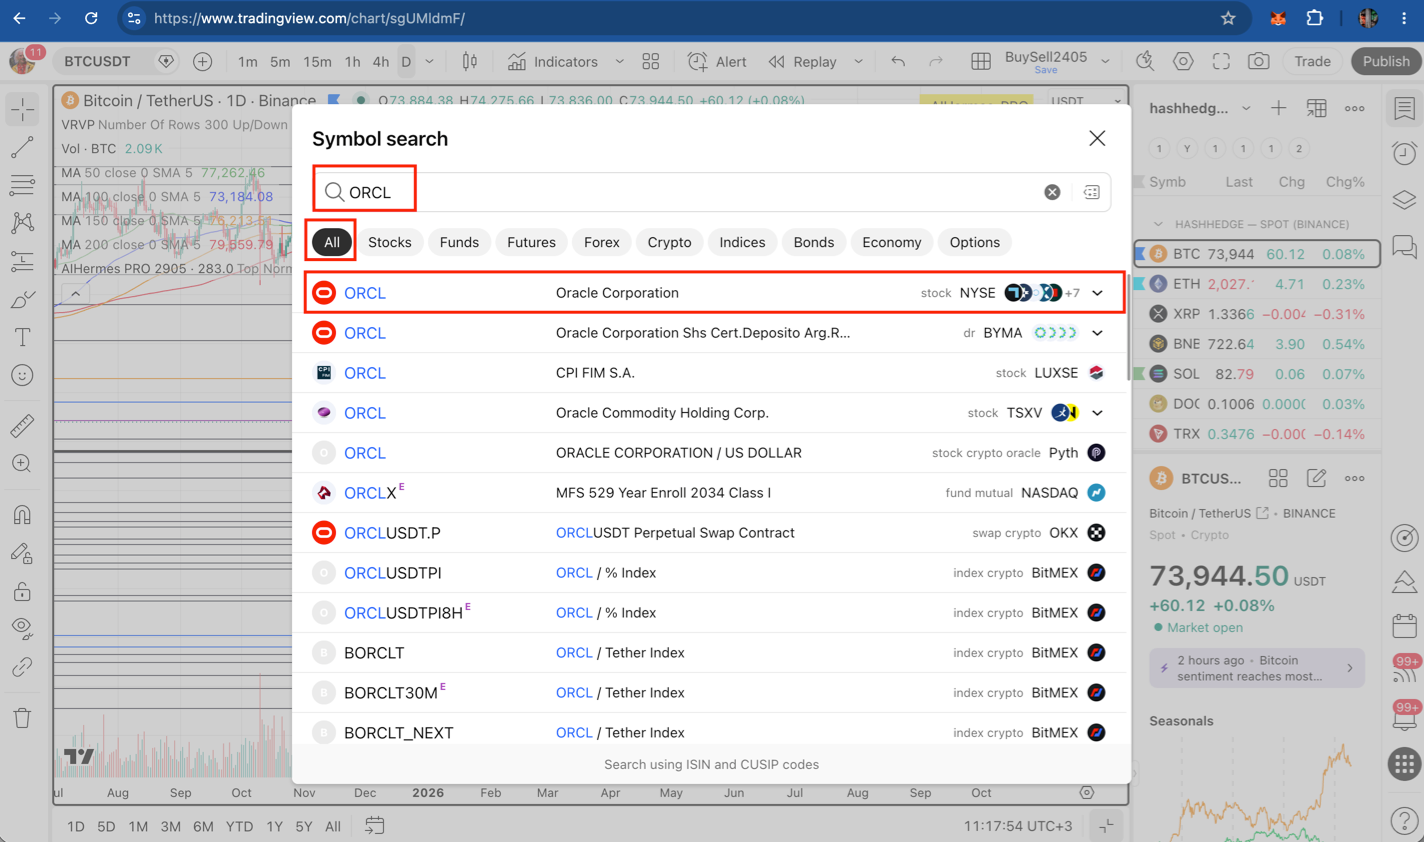Click the compare or add symbol plus icon
The height and width of the screenshot is (842, 1425).
[x=203, y=62]
